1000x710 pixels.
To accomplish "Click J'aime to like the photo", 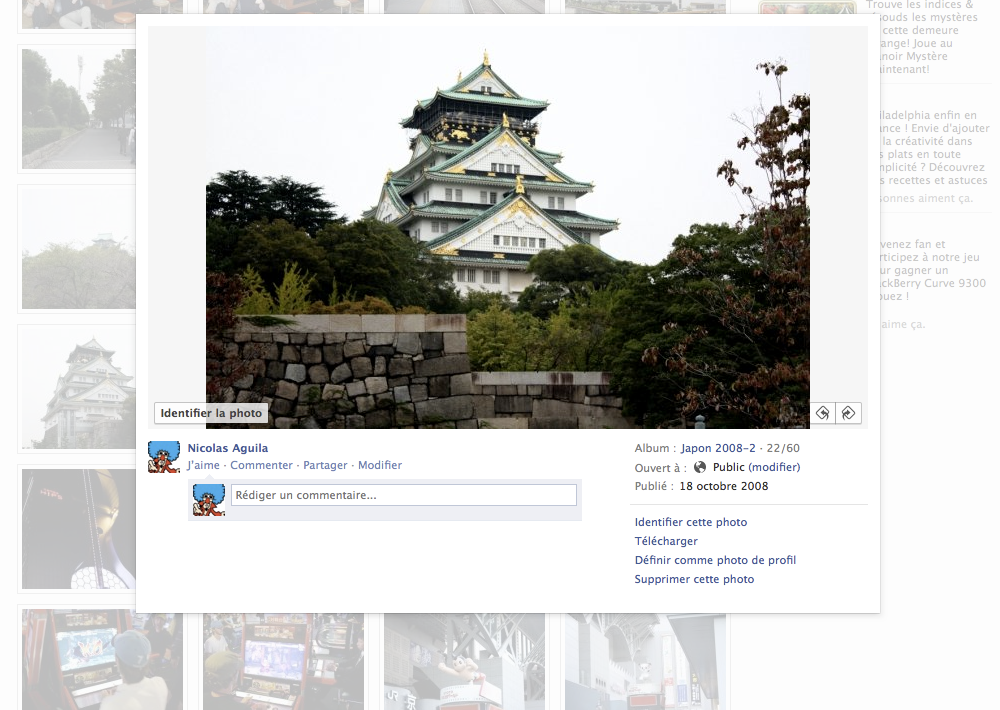I will (203, 465).
